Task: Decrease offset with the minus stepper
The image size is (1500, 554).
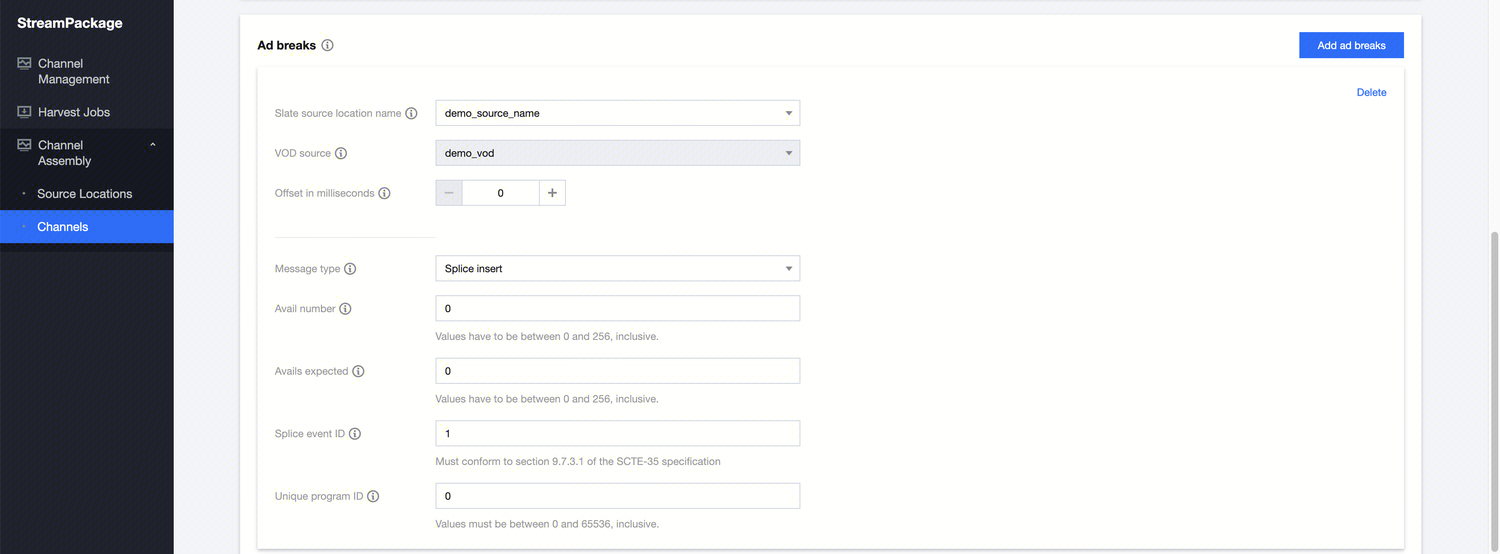Action: pos(449,193)
